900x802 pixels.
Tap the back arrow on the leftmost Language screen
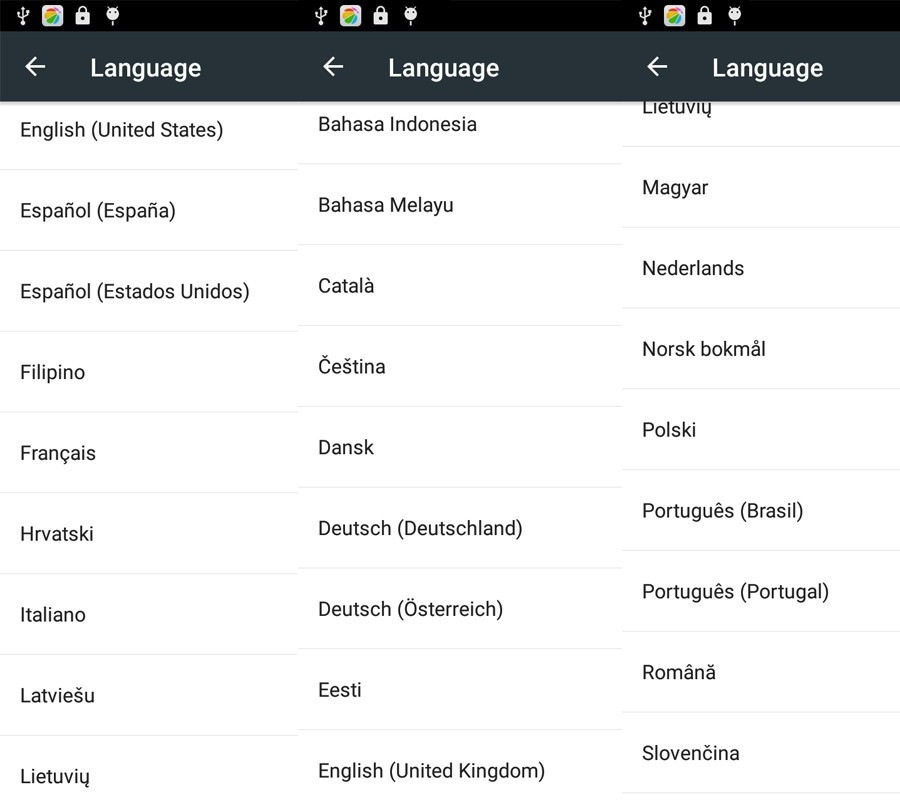pyautogui.click(x=35, y=67)
